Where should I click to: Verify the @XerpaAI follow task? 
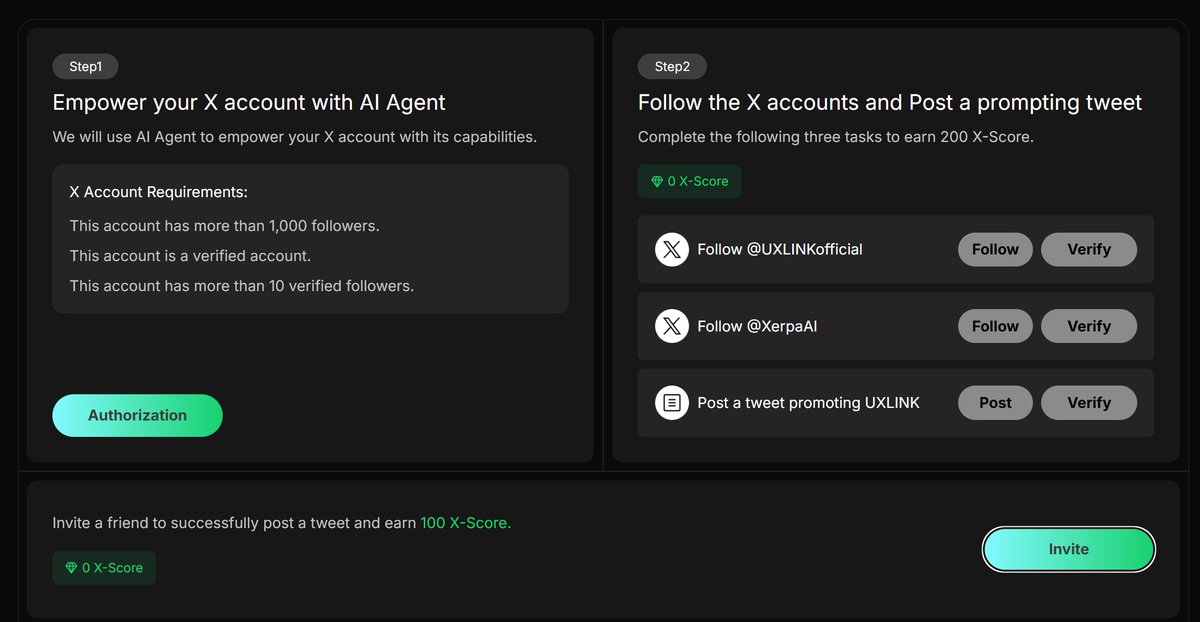pyautogui.click(x=1089, y=326)
